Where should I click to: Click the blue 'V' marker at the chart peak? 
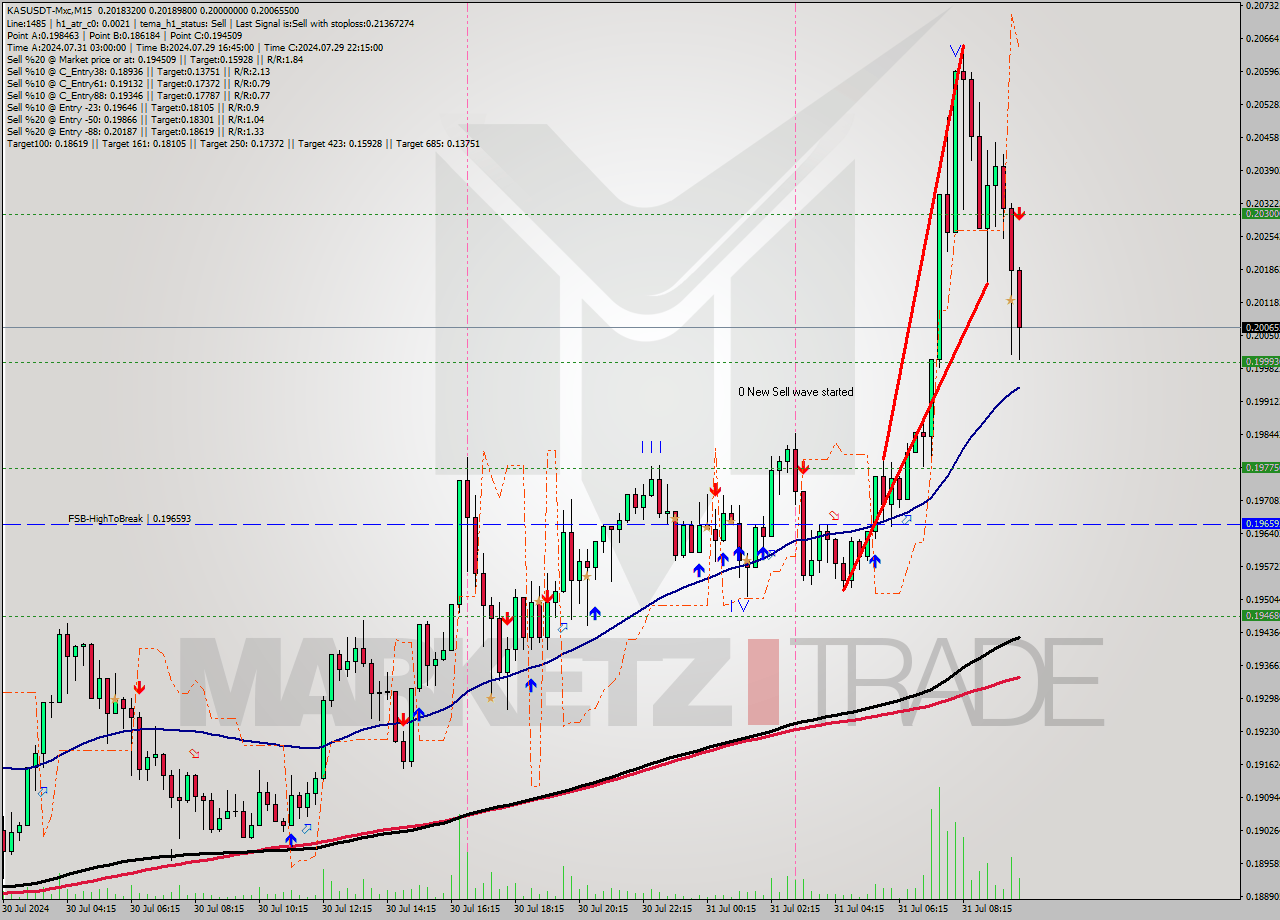(957, 51)
